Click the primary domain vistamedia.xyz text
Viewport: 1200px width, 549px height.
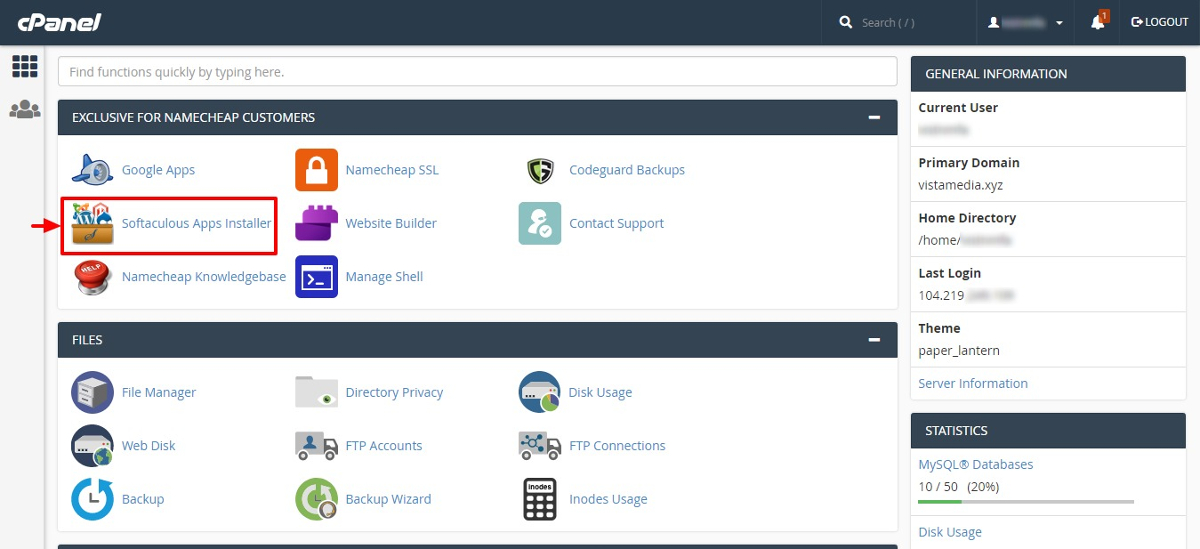click(960, 185)
